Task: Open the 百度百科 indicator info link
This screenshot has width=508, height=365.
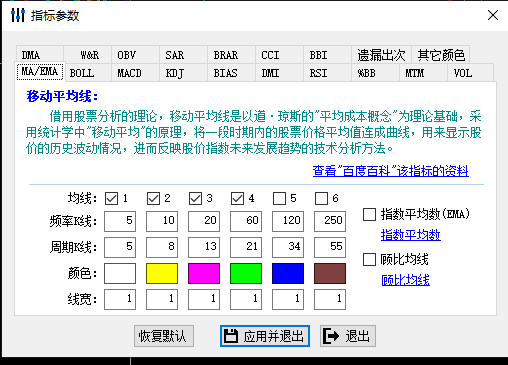Action: tap(391, 171)
